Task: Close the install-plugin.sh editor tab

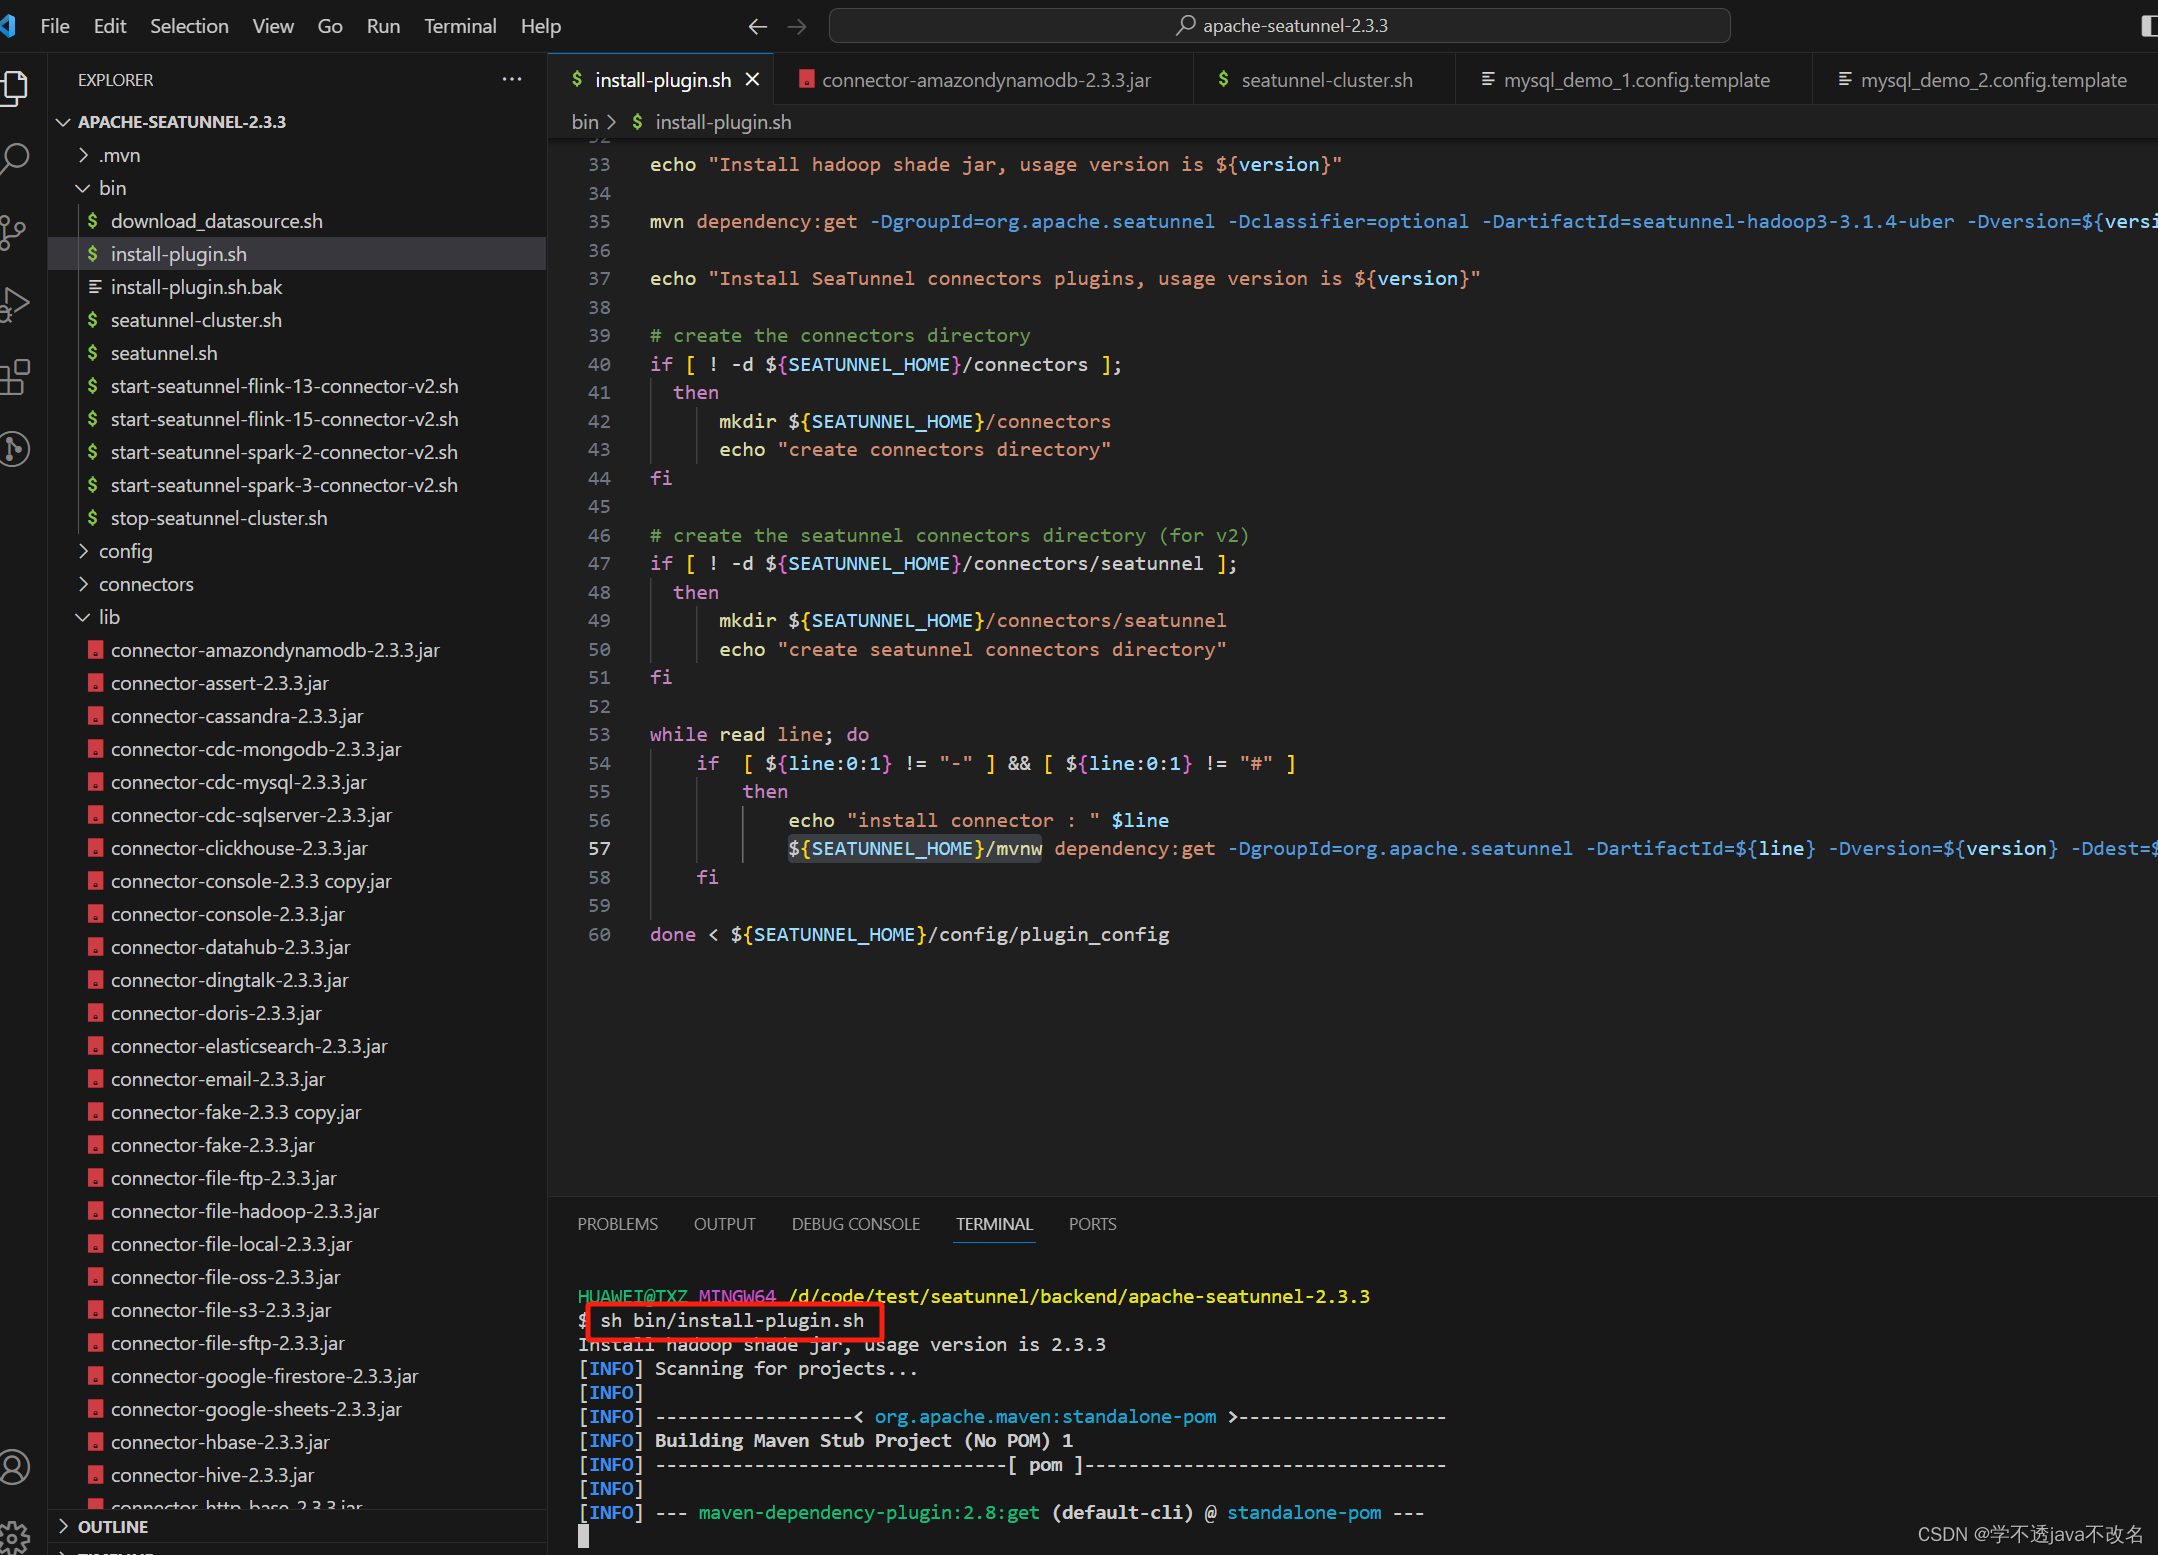Action: [753, 80]
